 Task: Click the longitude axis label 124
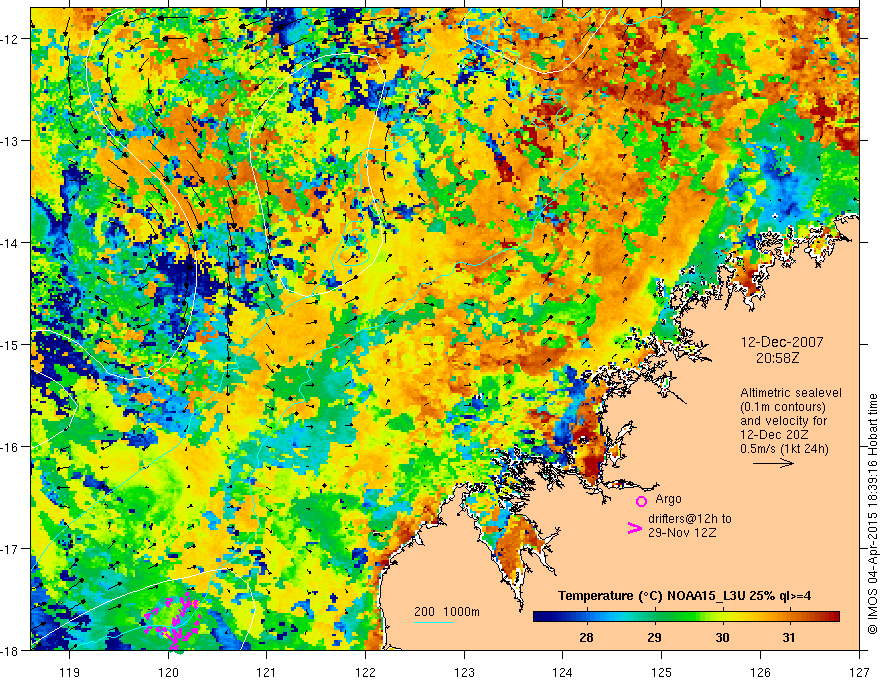(563, 672)
